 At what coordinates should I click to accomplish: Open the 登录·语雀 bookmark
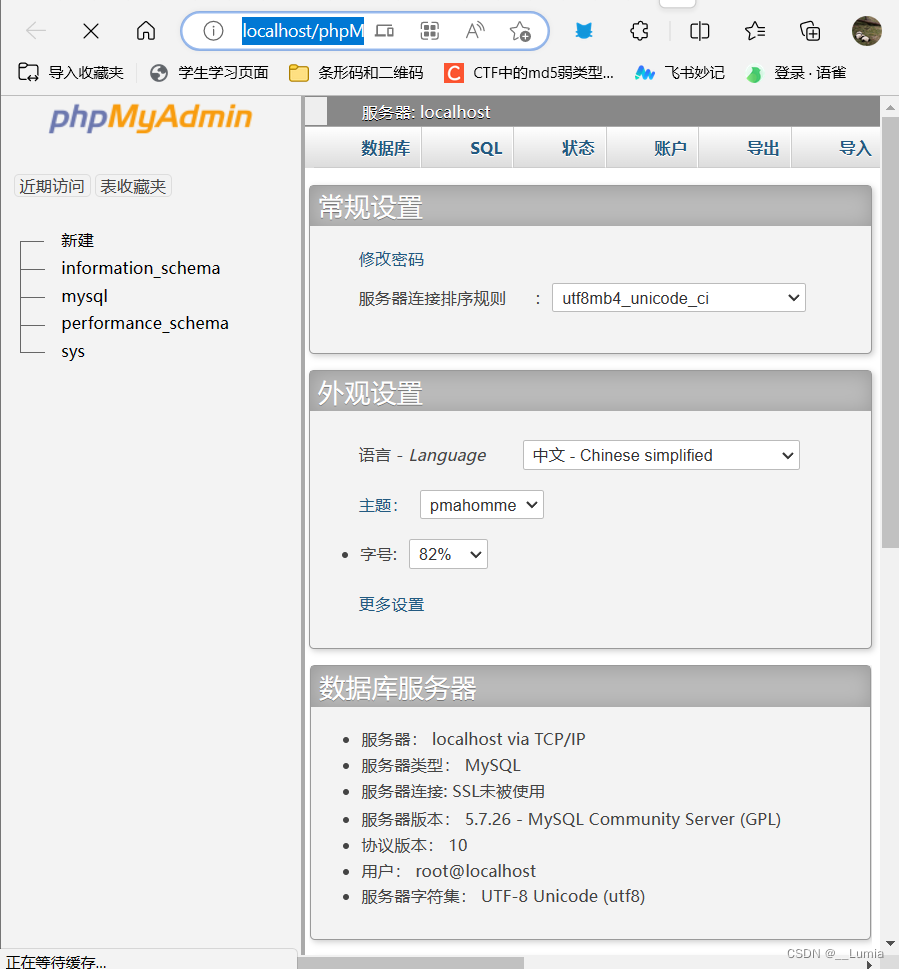pos(796,73)
